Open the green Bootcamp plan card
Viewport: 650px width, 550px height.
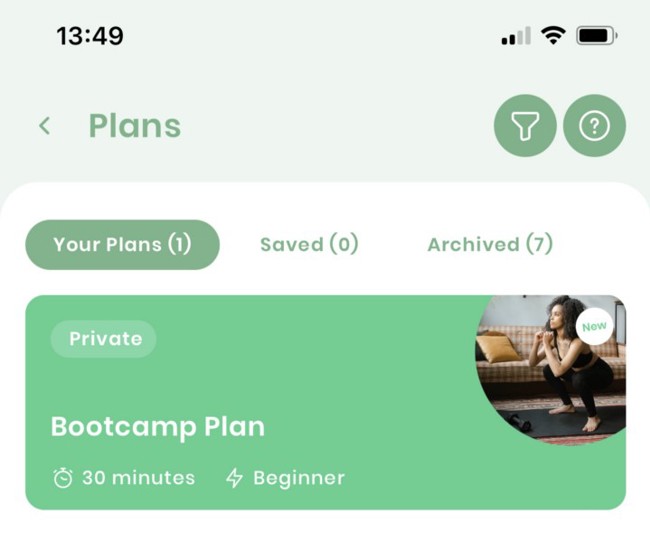(x=325, y=402)
